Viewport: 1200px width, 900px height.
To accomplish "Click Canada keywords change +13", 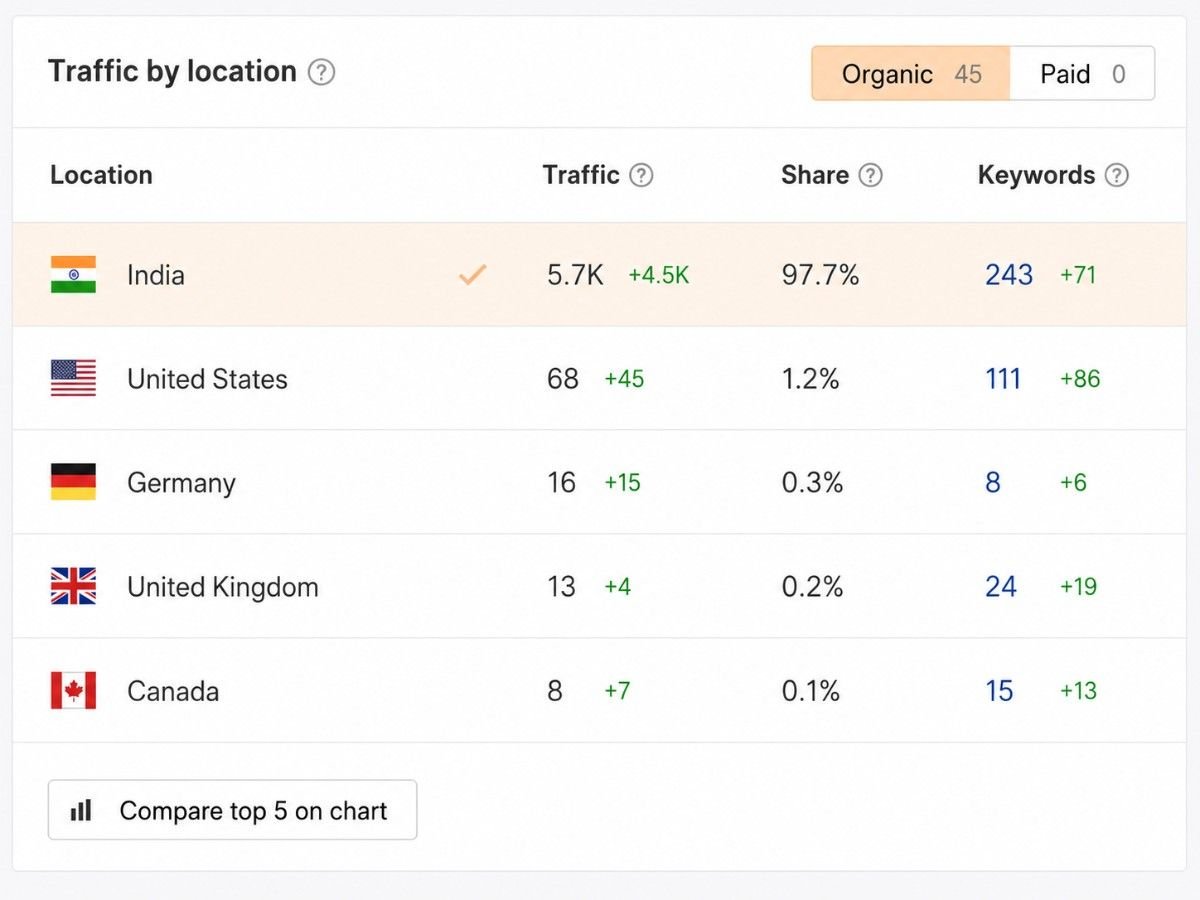I will tap(1079, 691).
